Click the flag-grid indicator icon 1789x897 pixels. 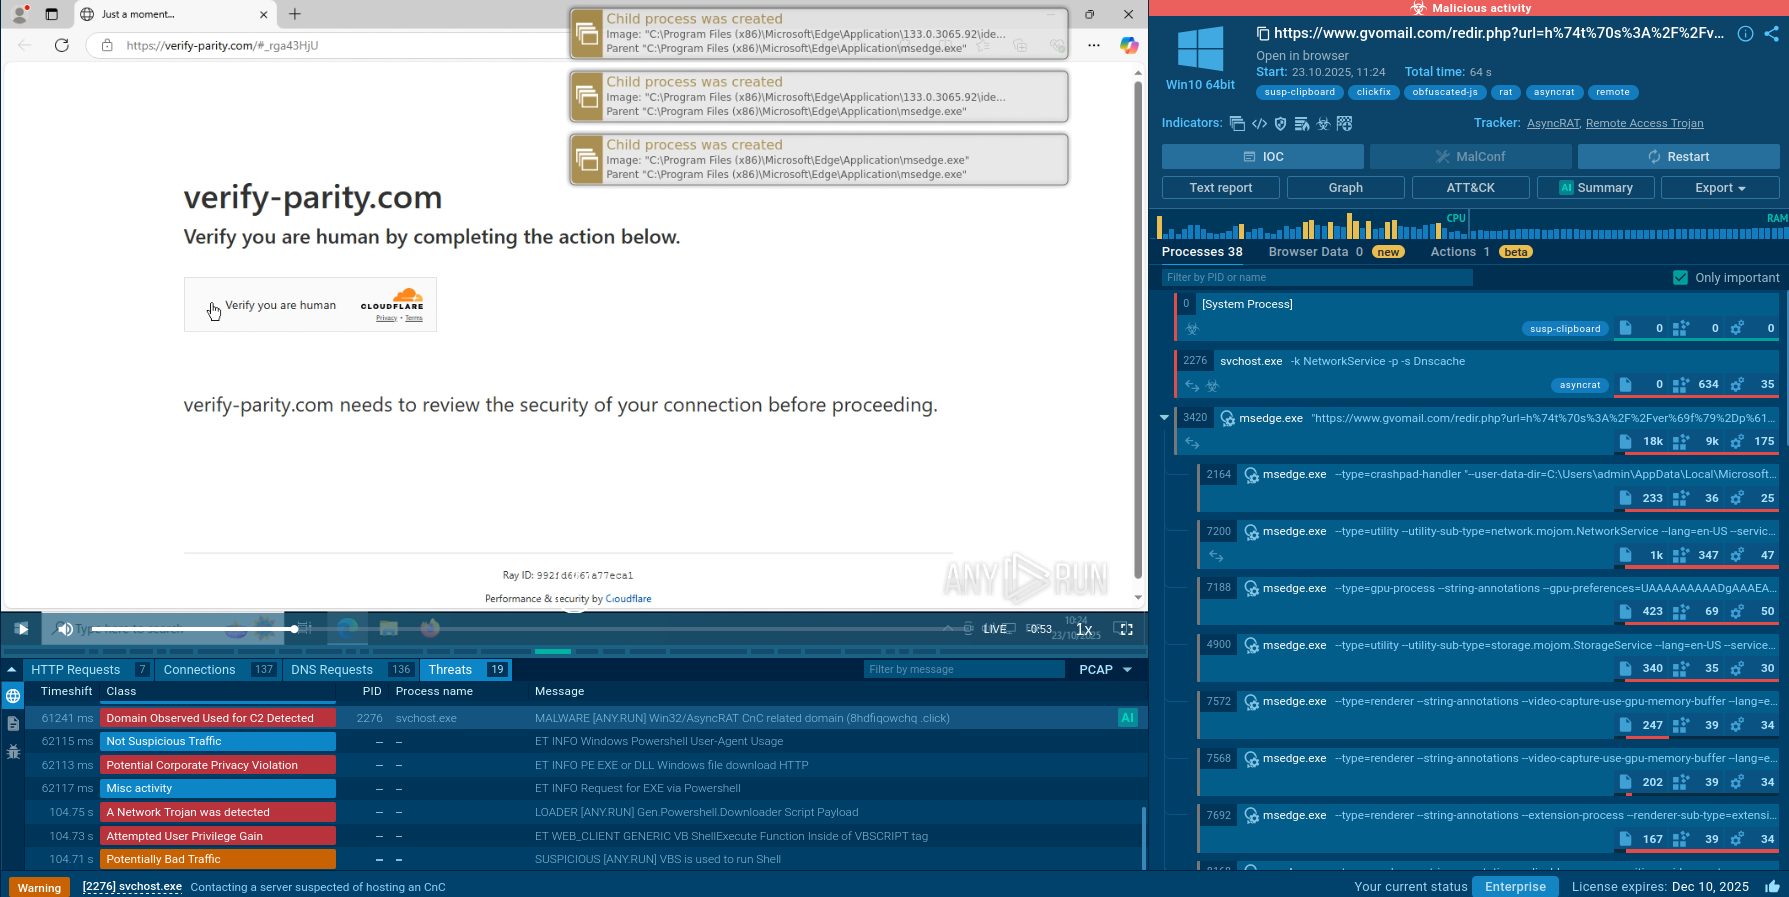click(x=1345, y=124)
